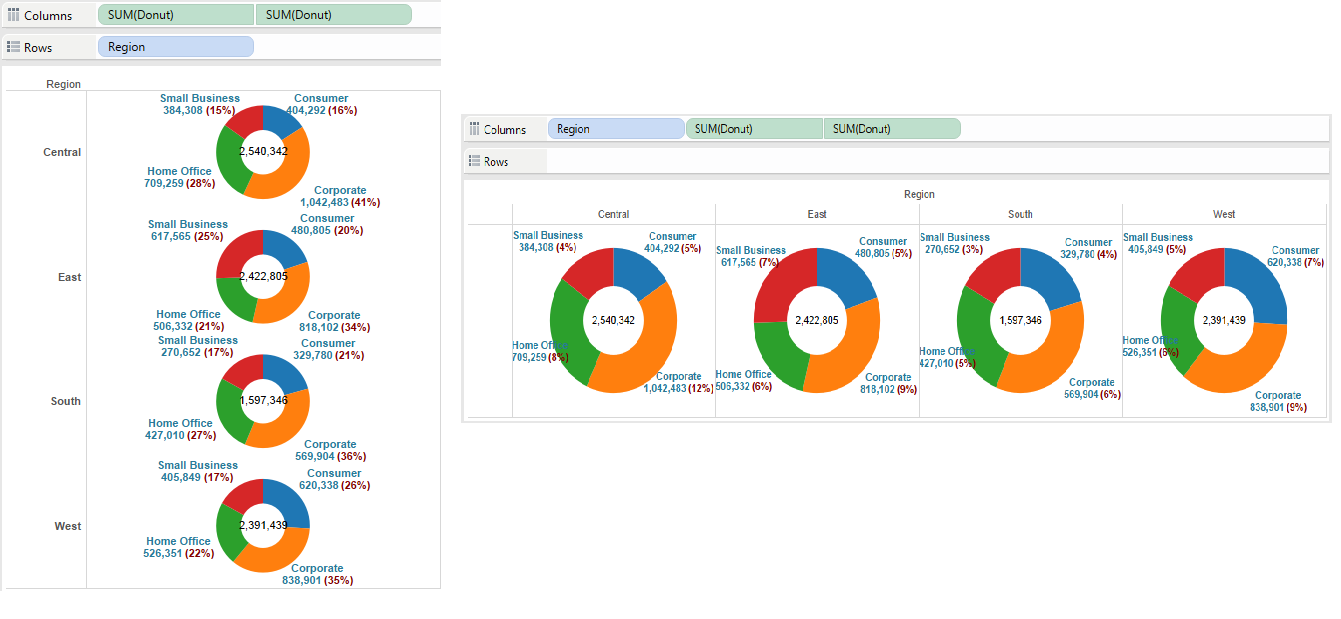This screenshot has width=1341, height=619.
Task: Select the Central row header in the left view
Action: point(61,152)
